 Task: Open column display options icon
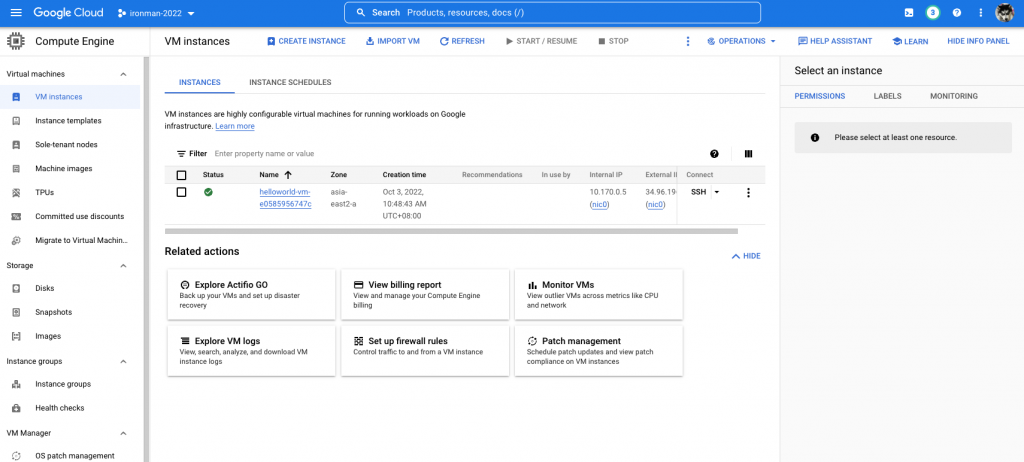point(748,154)
